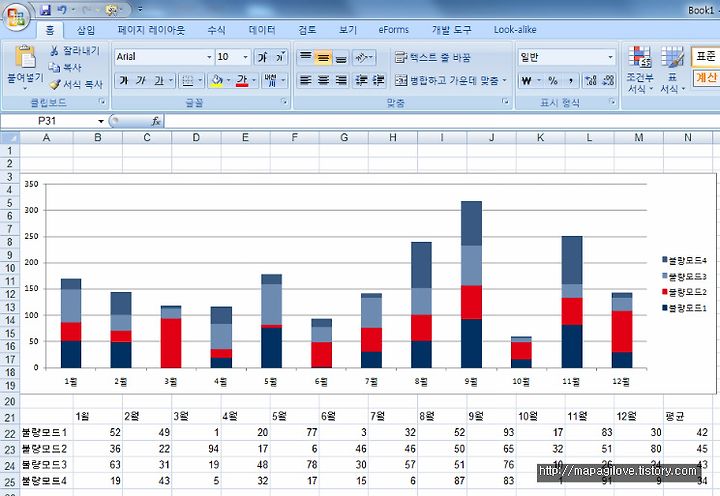This screenshot has width=720, height=496.
Task: Click Merge and Center (병합하고 가운데 맞춤)
Action: coord(446,80)
